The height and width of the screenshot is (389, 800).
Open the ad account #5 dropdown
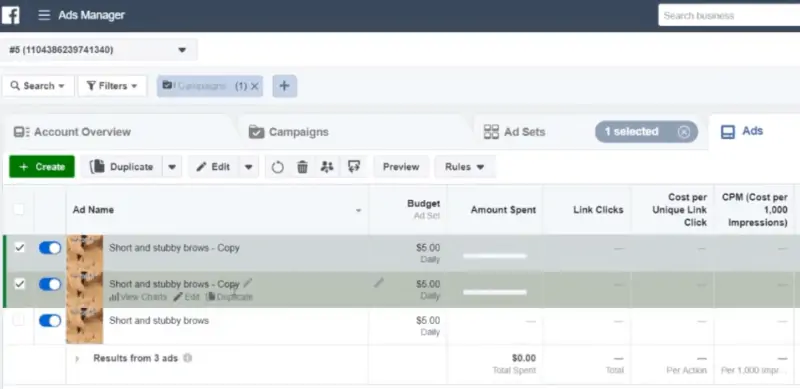pyautogui.click(x=98, y=50)
